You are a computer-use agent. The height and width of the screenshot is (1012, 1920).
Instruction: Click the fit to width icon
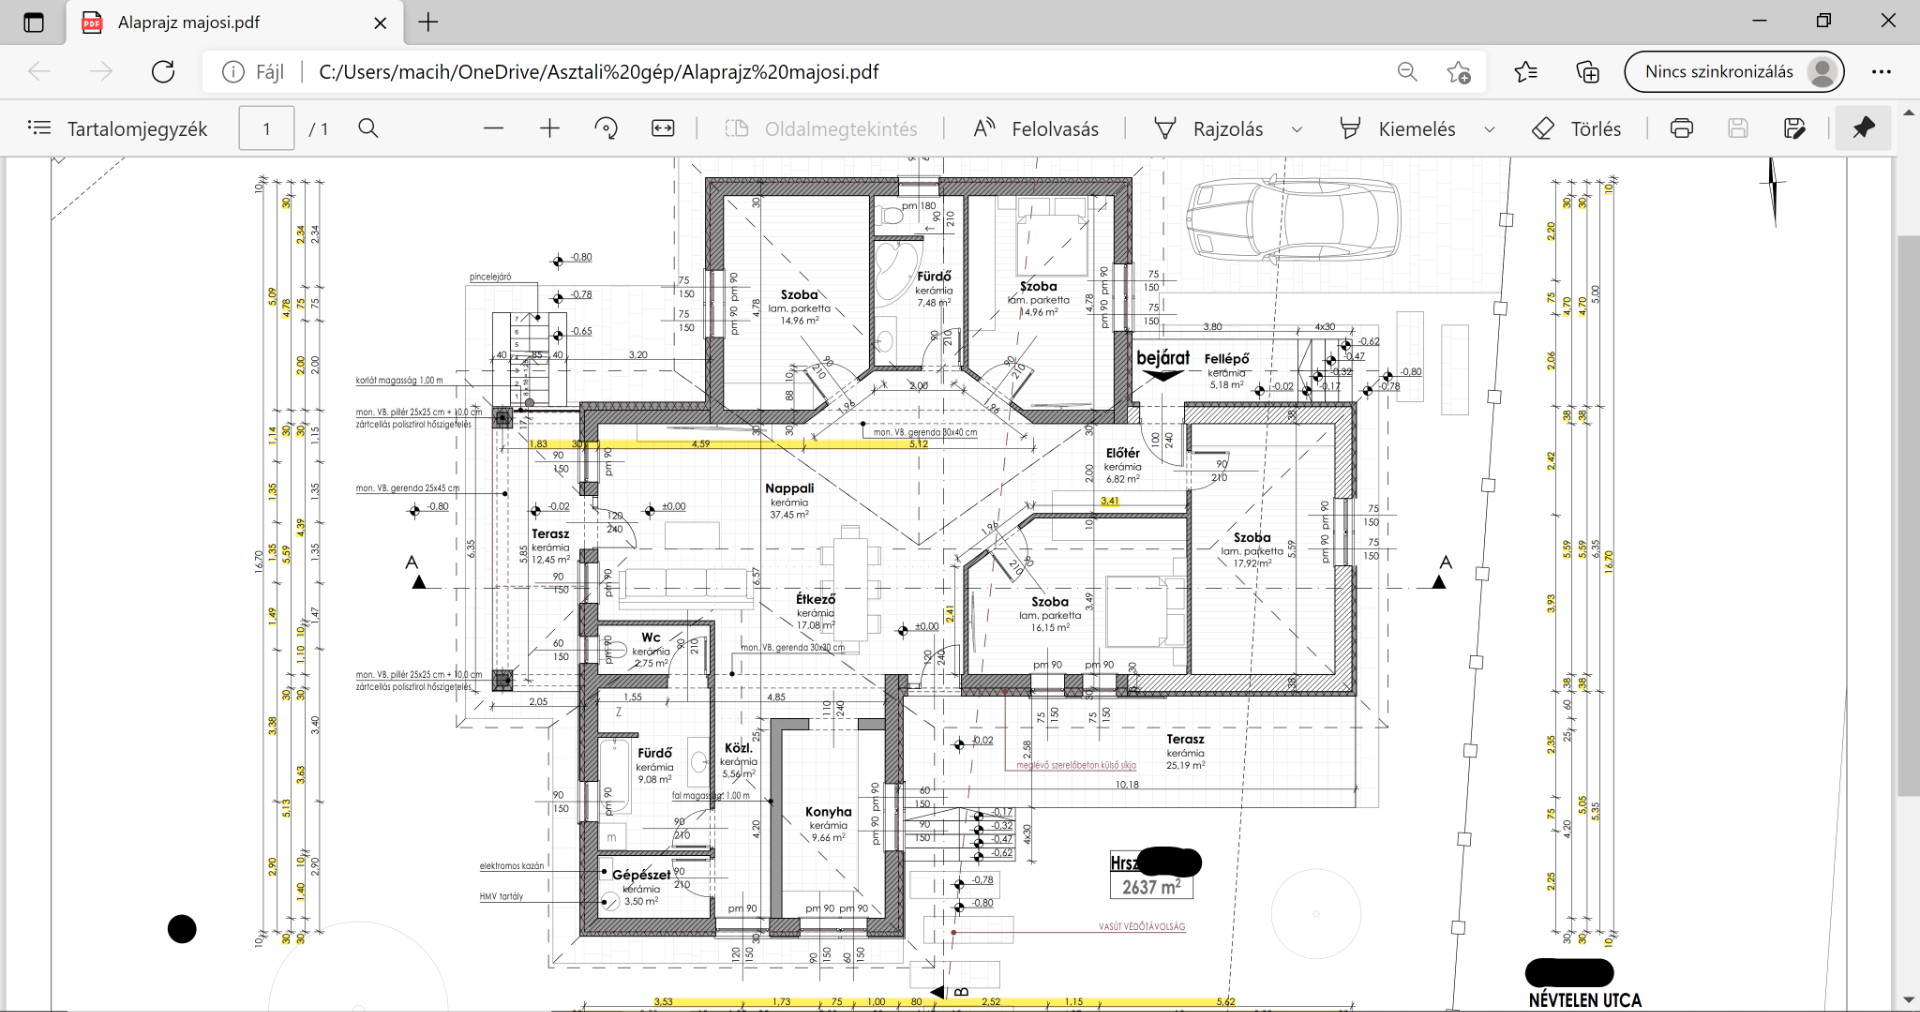[663, 129]
